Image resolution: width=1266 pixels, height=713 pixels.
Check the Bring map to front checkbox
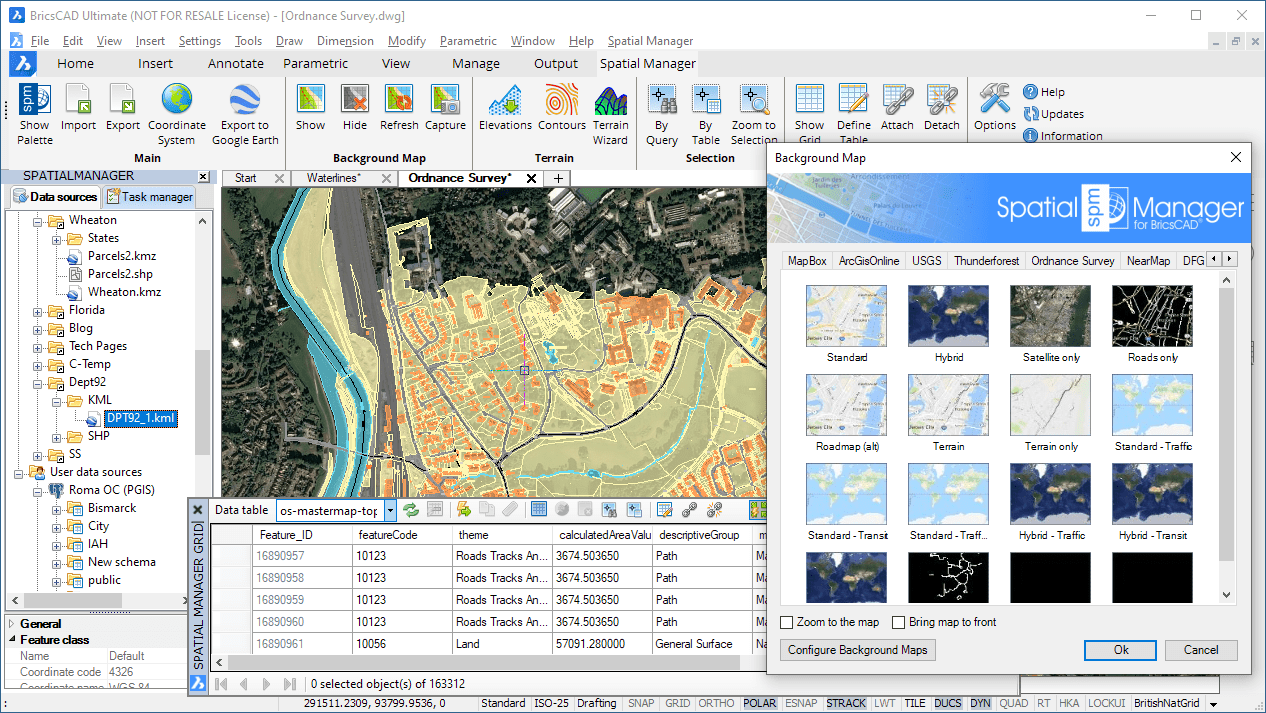pos(899,622)
